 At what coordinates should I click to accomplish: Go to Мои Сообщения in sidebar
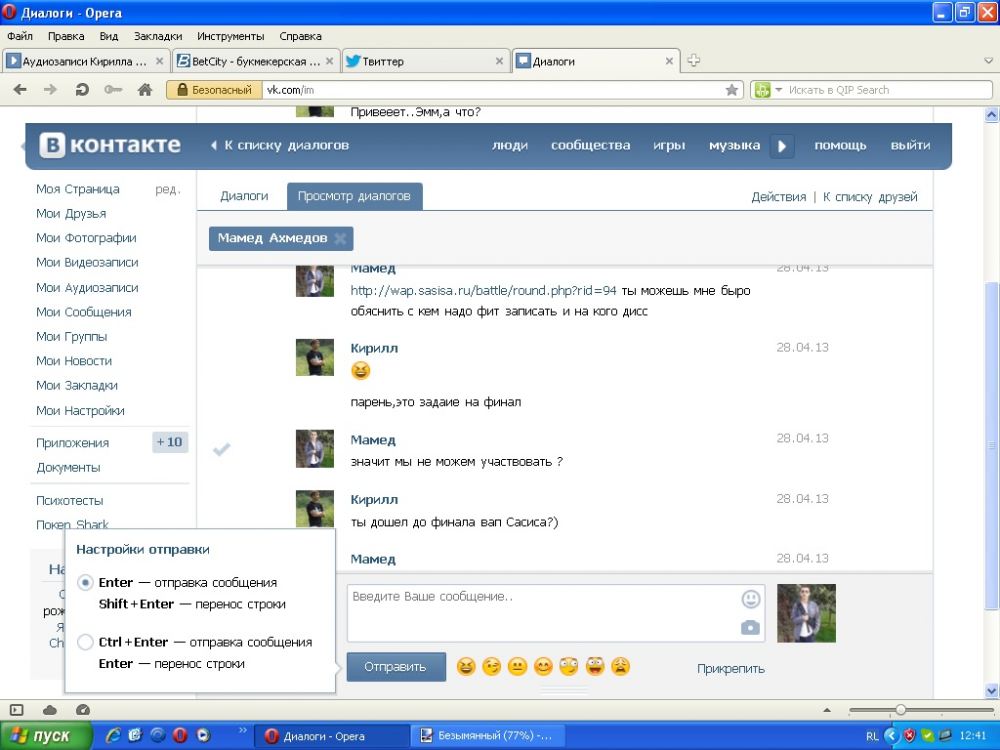[84, 312]
